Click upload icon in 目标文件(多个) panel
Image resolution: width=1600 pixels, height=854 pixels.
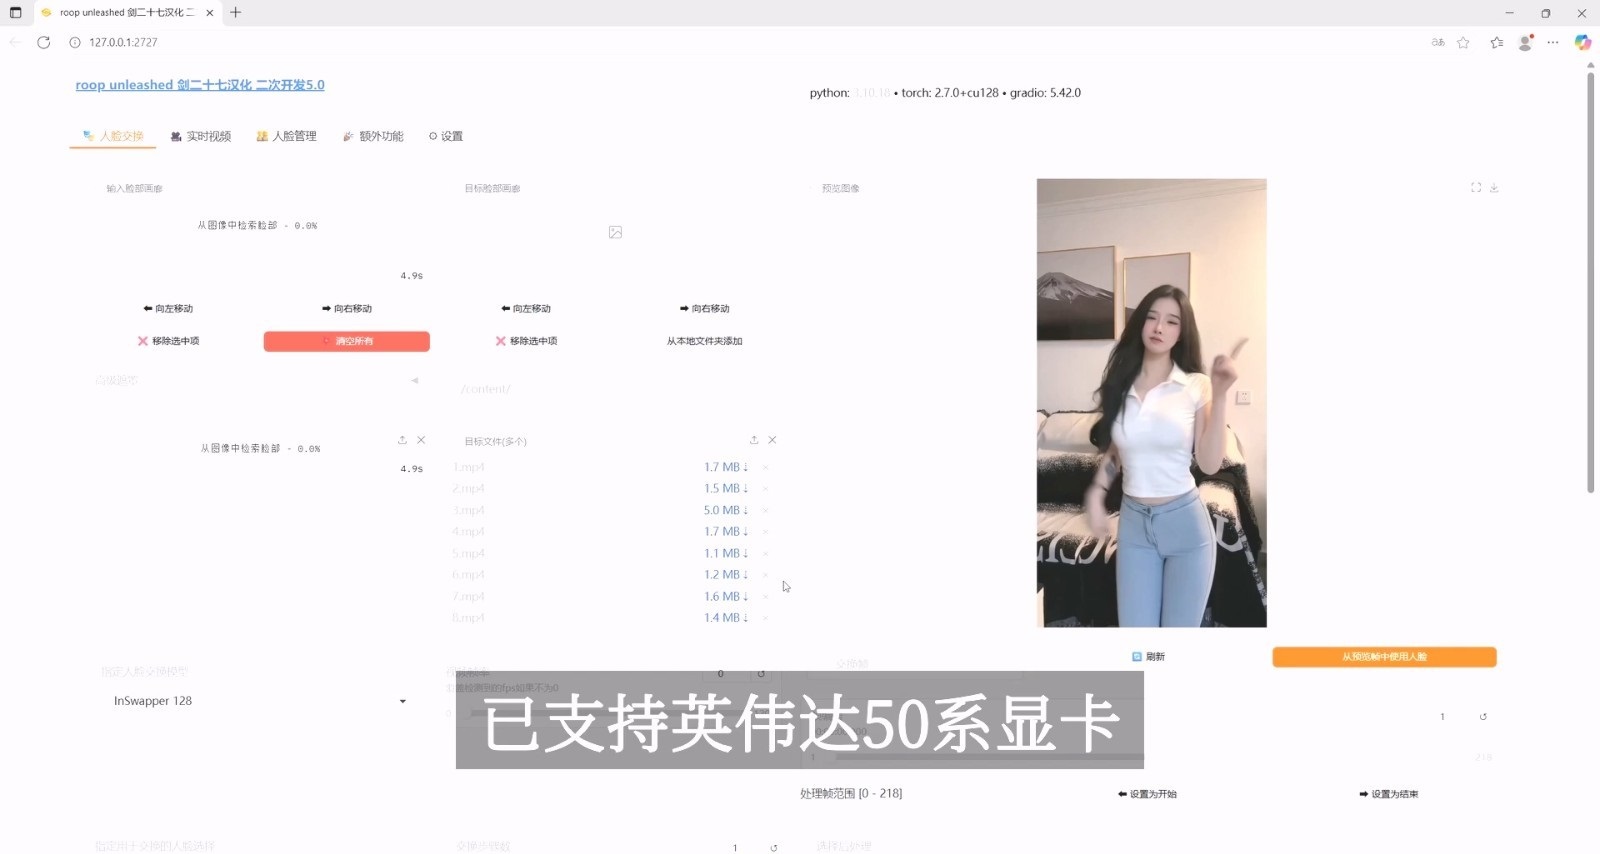pyautogui.click(x=754, y=440)
